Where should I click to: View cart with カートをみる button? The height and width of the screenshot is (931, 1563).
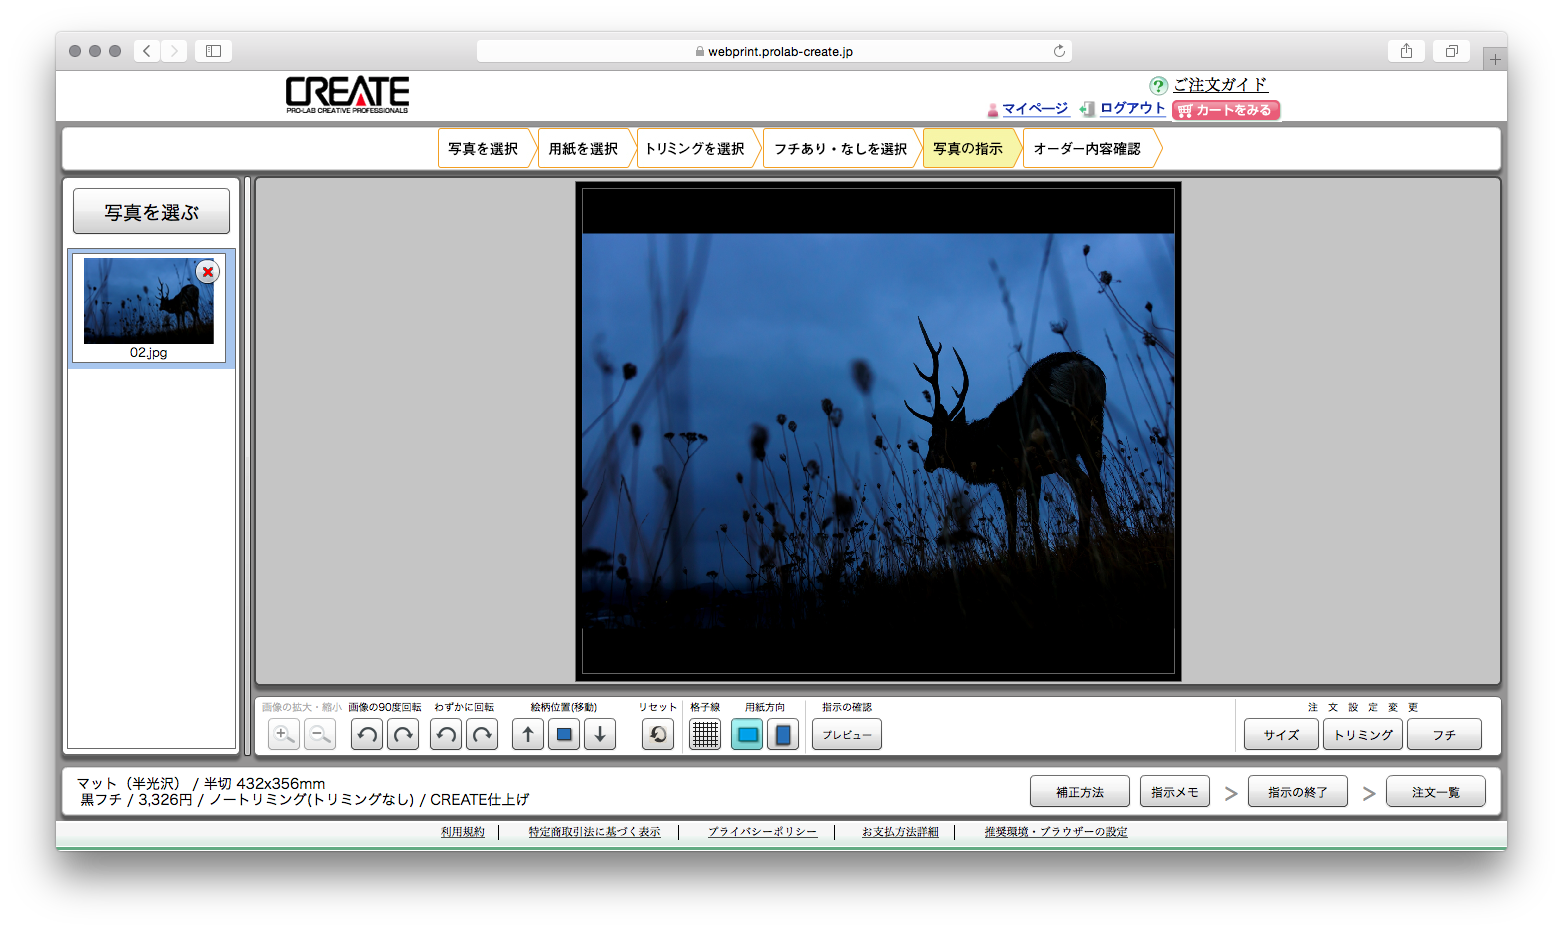(x=1226, y=110)
